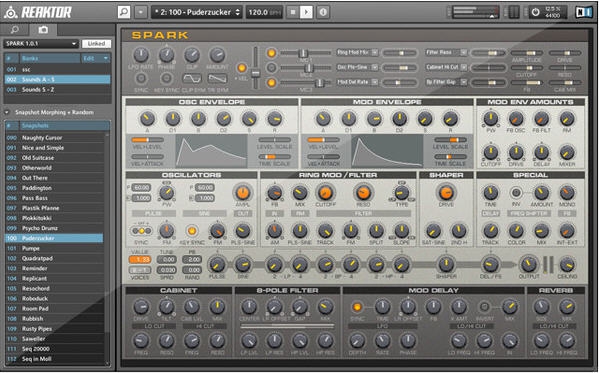Image resolution: width=599 pixels, height=373 pixels.
Task: Adjust the OUTPUT knob
Action: point(529,264)
